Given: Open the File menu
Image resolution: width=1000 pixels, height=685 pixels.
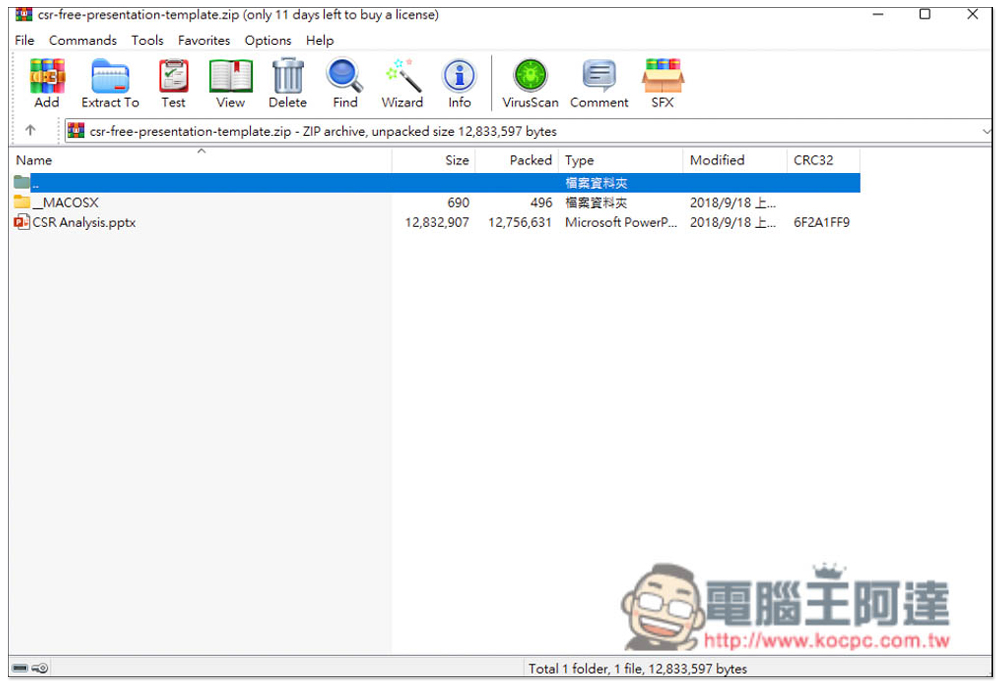Looking at the screenshot, I should click(x=24, y=40).
